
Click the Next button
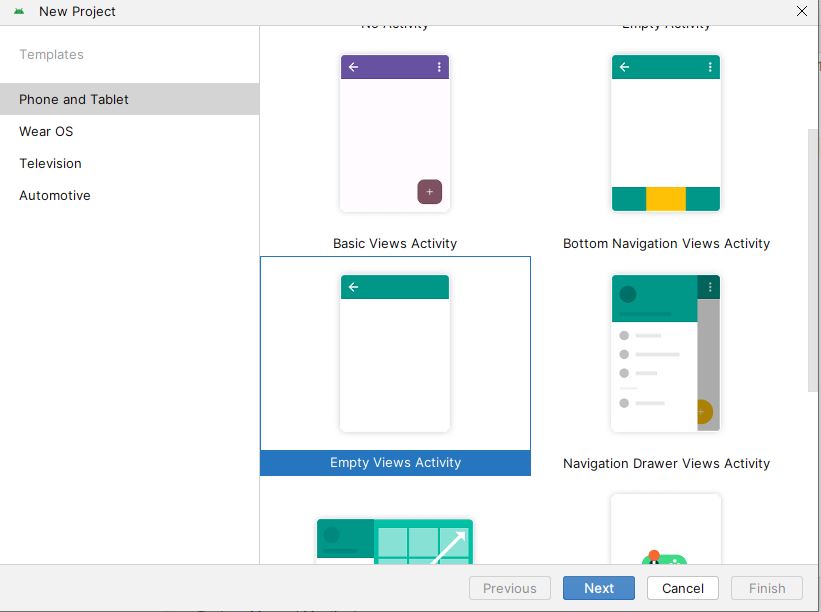[x=598, y=588]
